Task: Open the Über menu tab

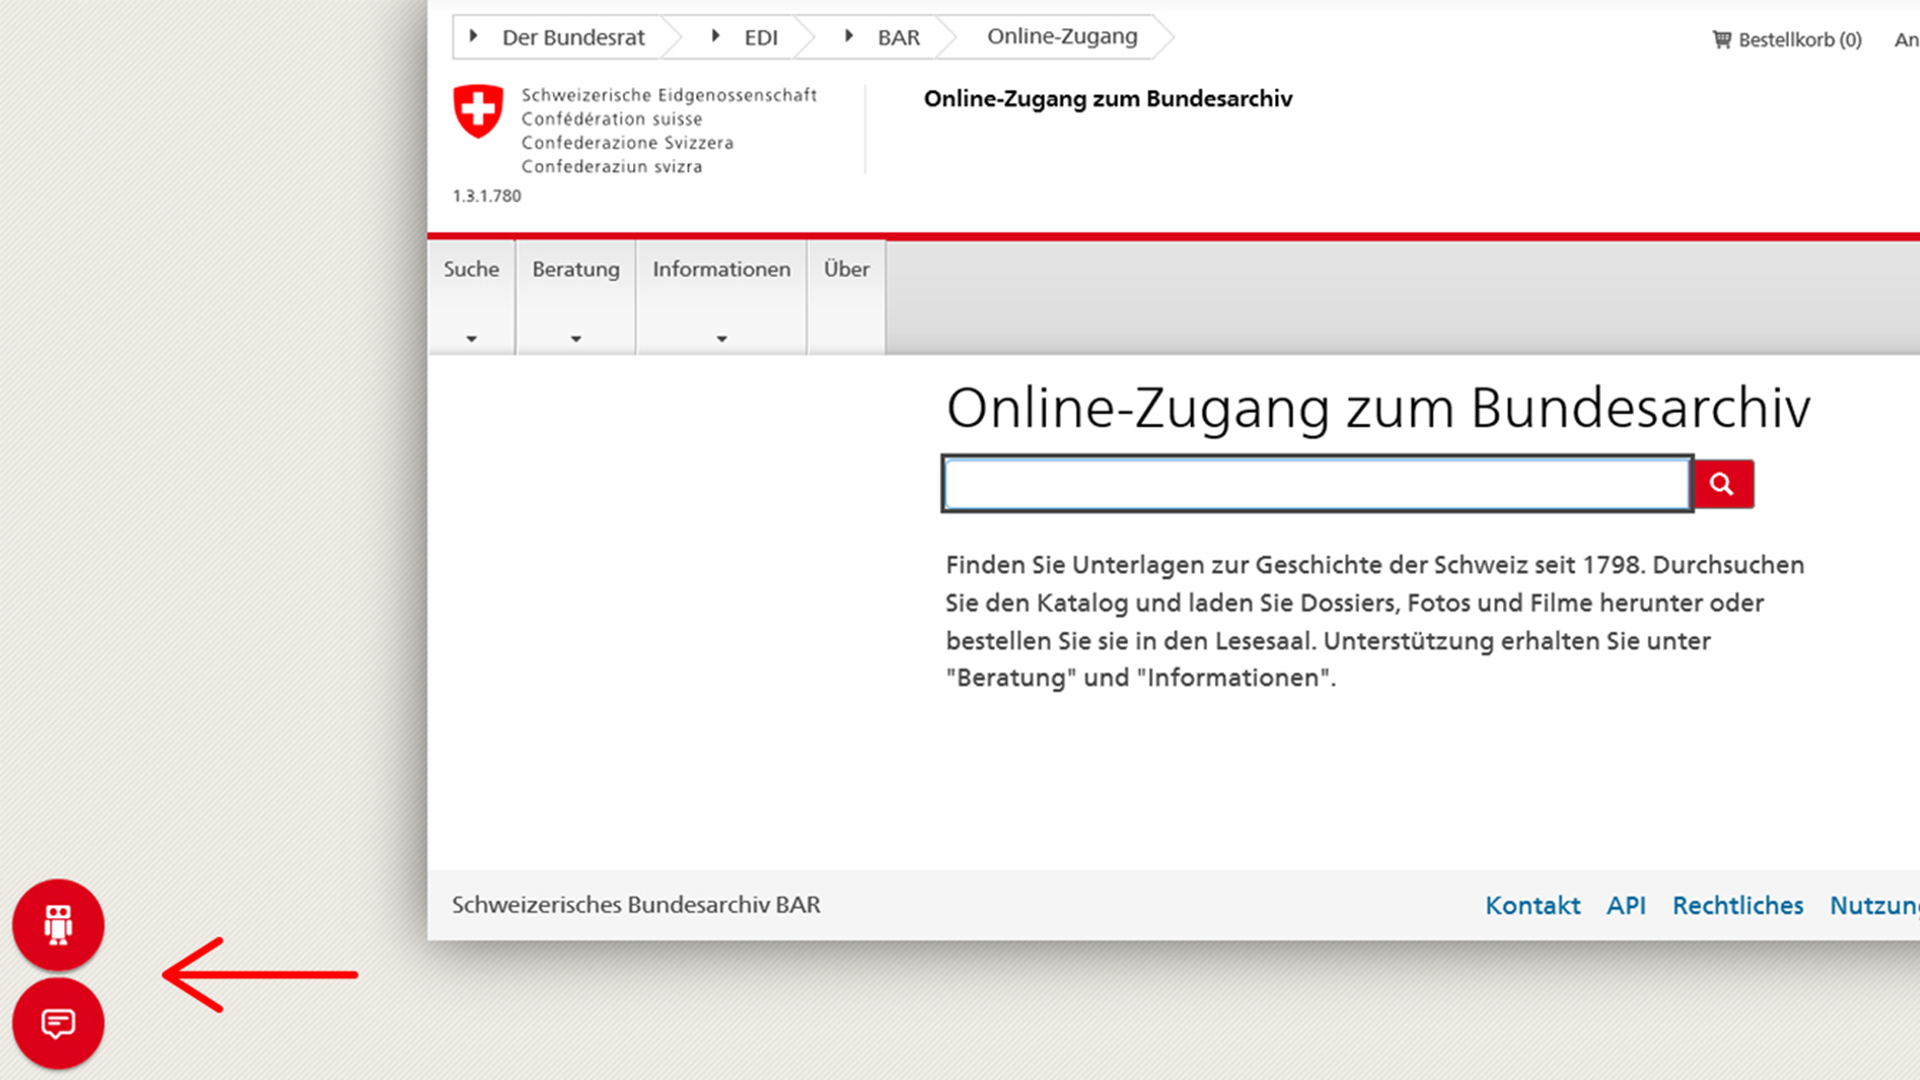Action: tap(845, 269)
